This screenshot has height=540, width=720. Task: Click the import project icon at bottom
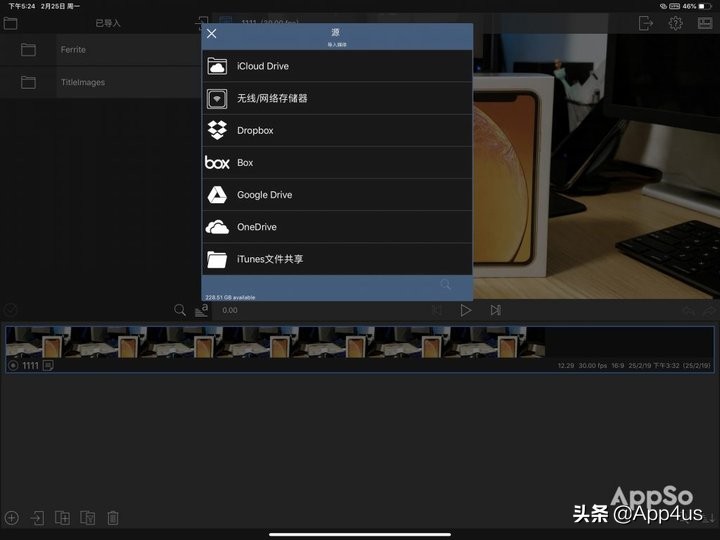coord(37,518)
